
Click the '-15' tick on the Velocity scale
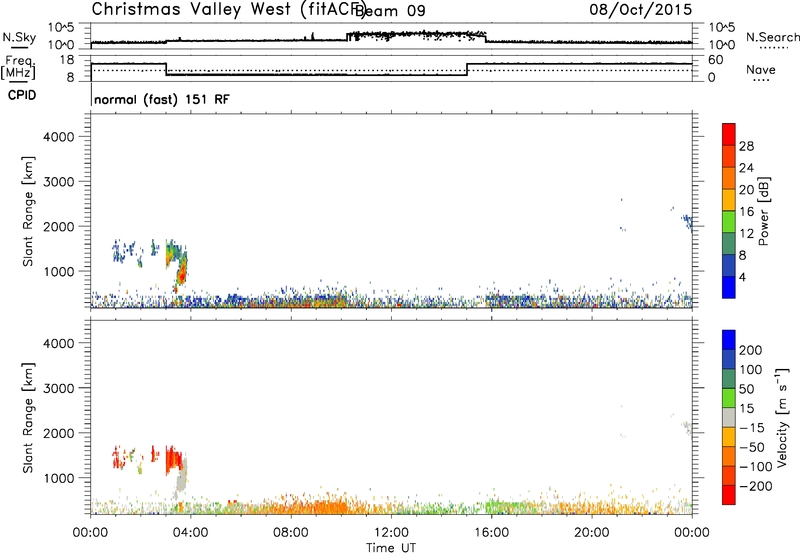[752, 428]
